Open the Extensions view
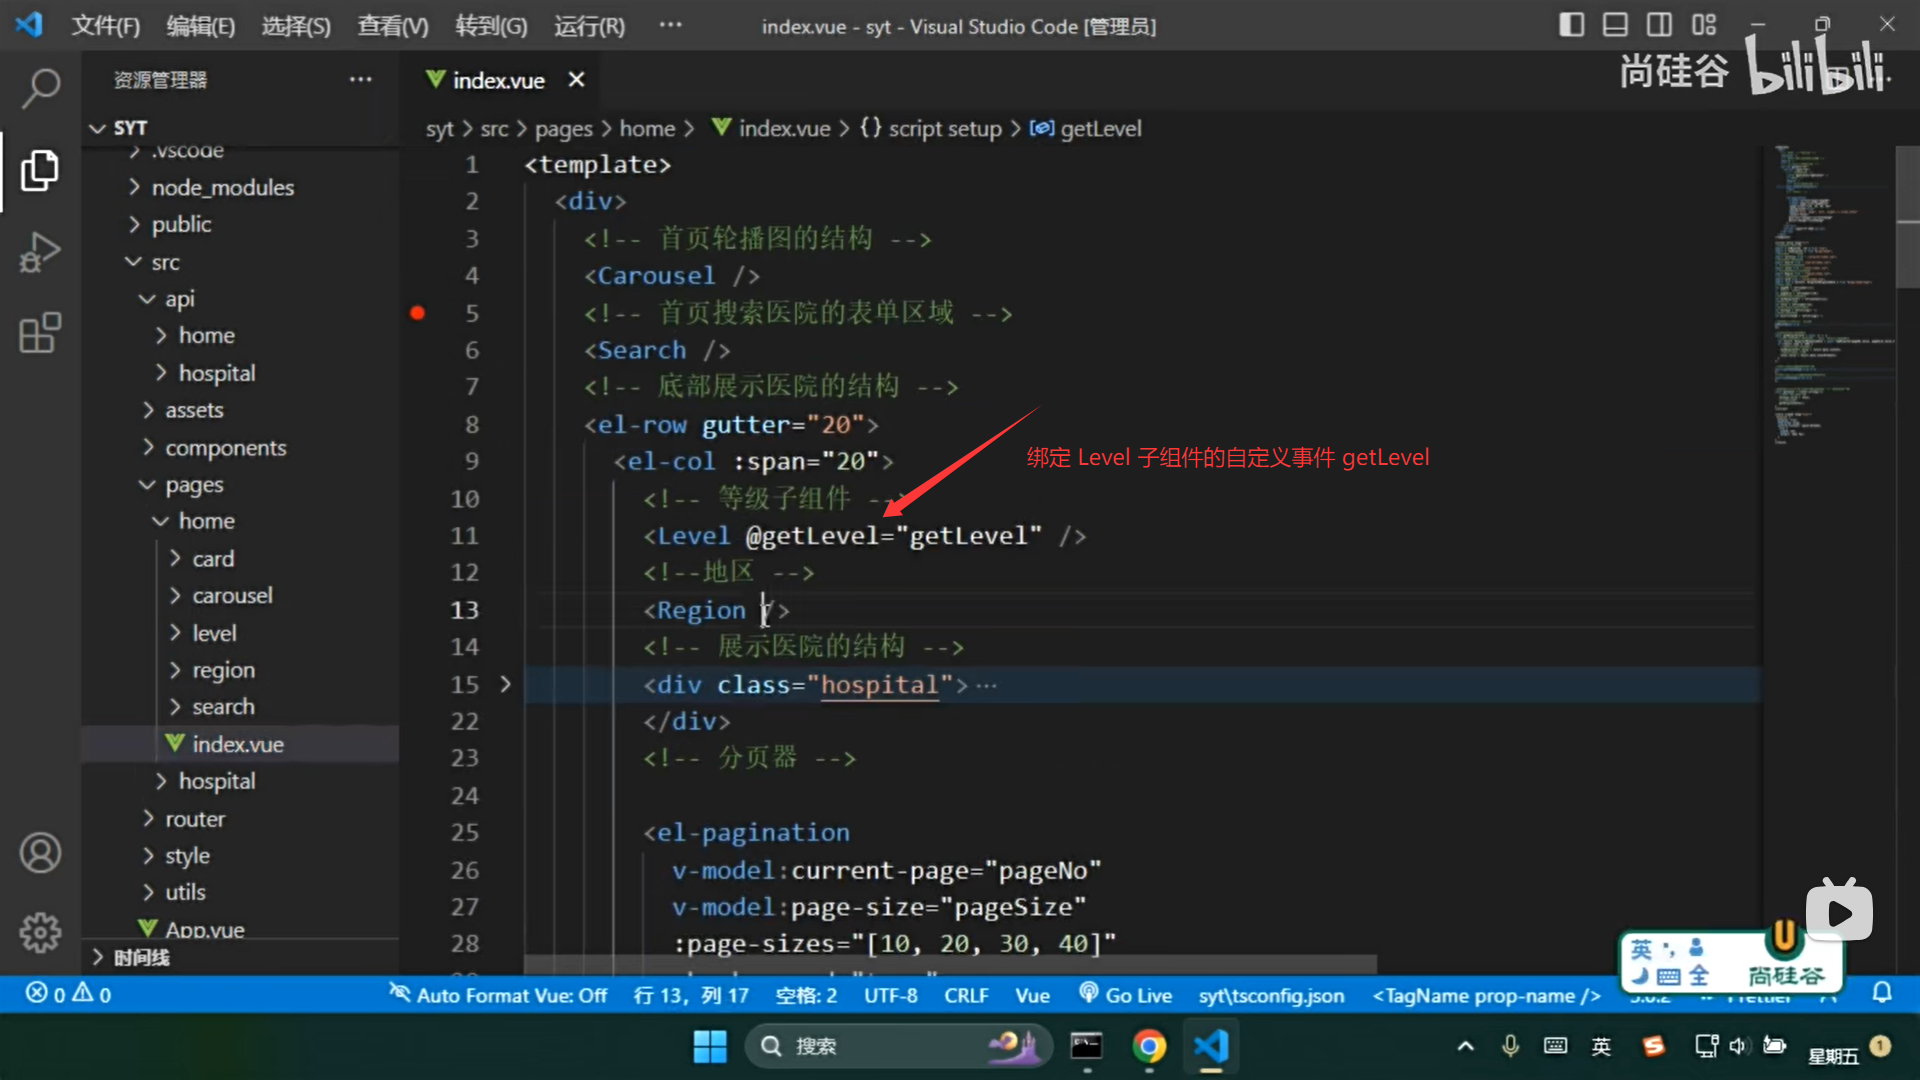 coord(40,333)
